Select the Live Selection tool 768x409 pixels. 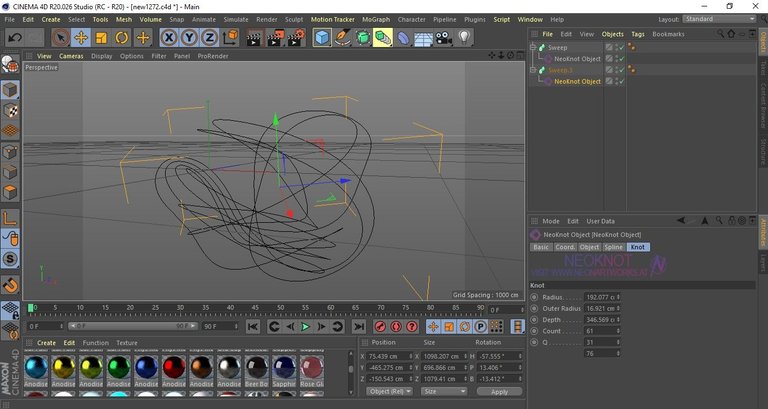click(61, 38)
